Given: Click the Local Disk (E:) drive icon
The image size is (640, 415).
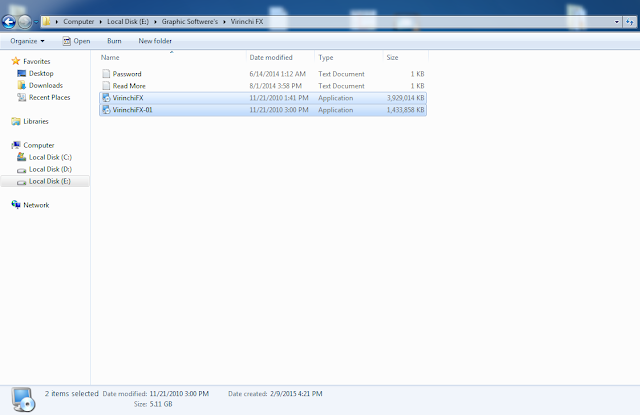Looking at the screenshot, I should coord(22,182).
